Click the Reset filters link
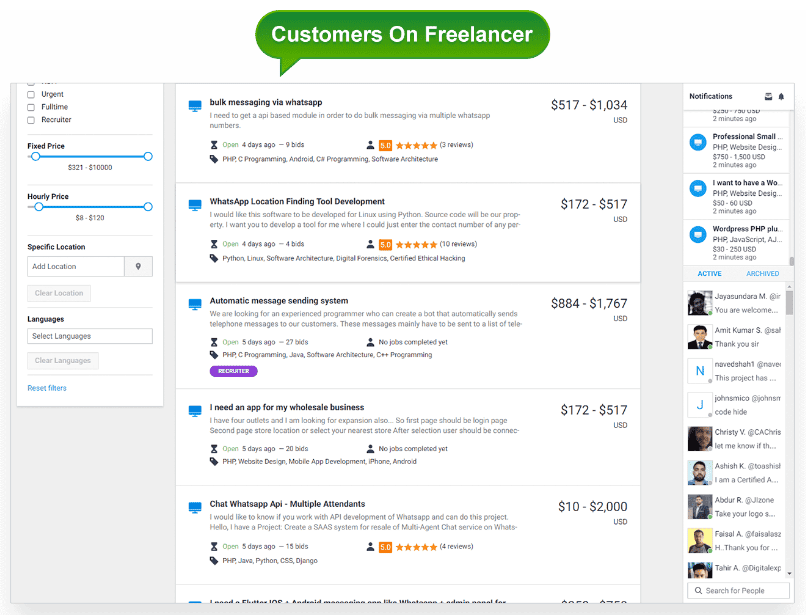The width and height of the screenshot is (806, 615). (x=47, y=388)
